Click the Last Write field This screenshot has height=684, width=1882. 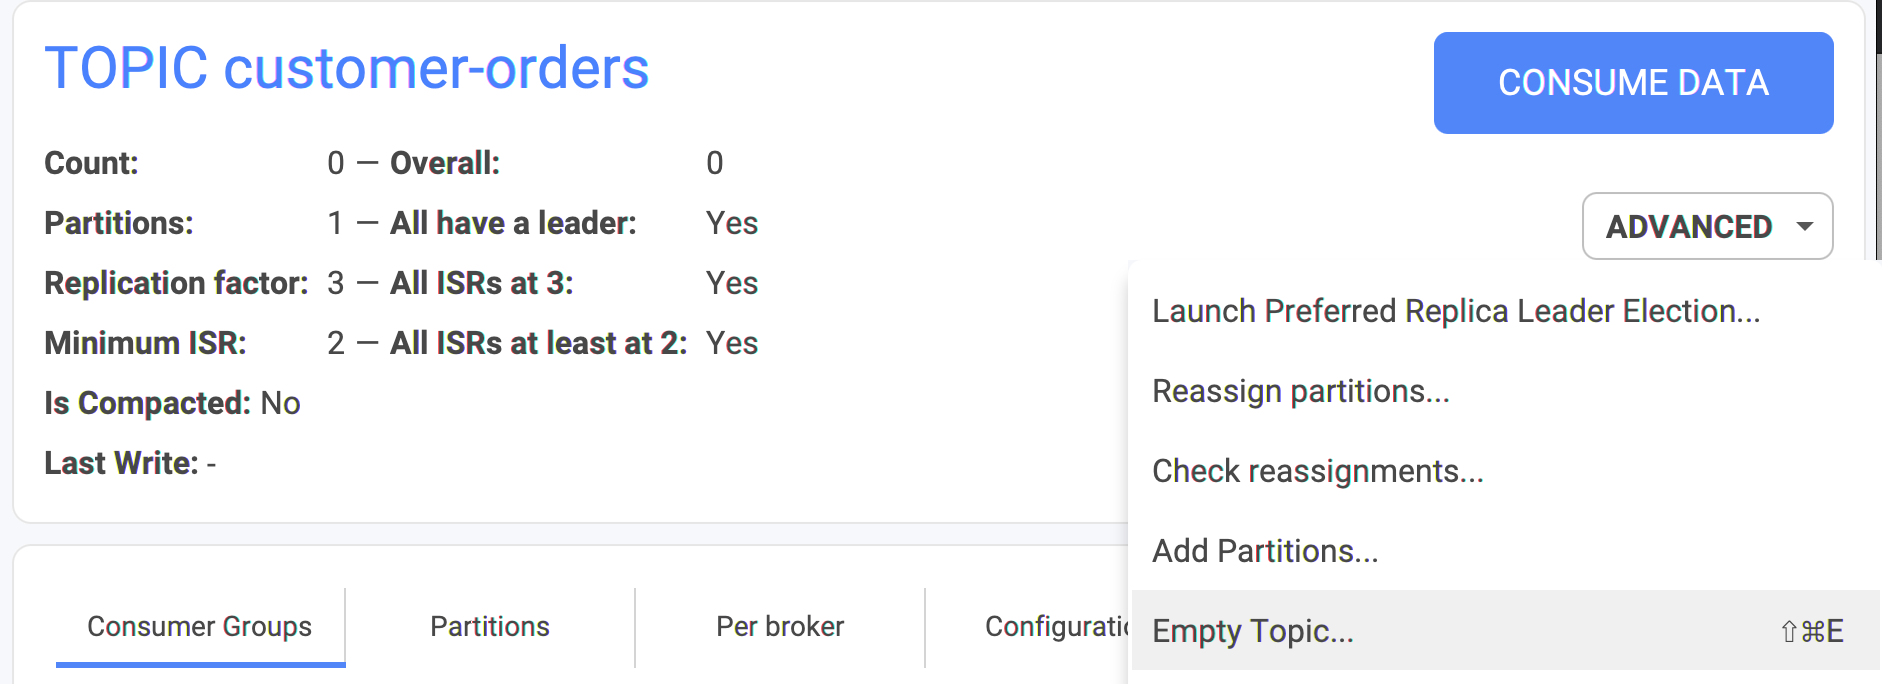[130, 463]
